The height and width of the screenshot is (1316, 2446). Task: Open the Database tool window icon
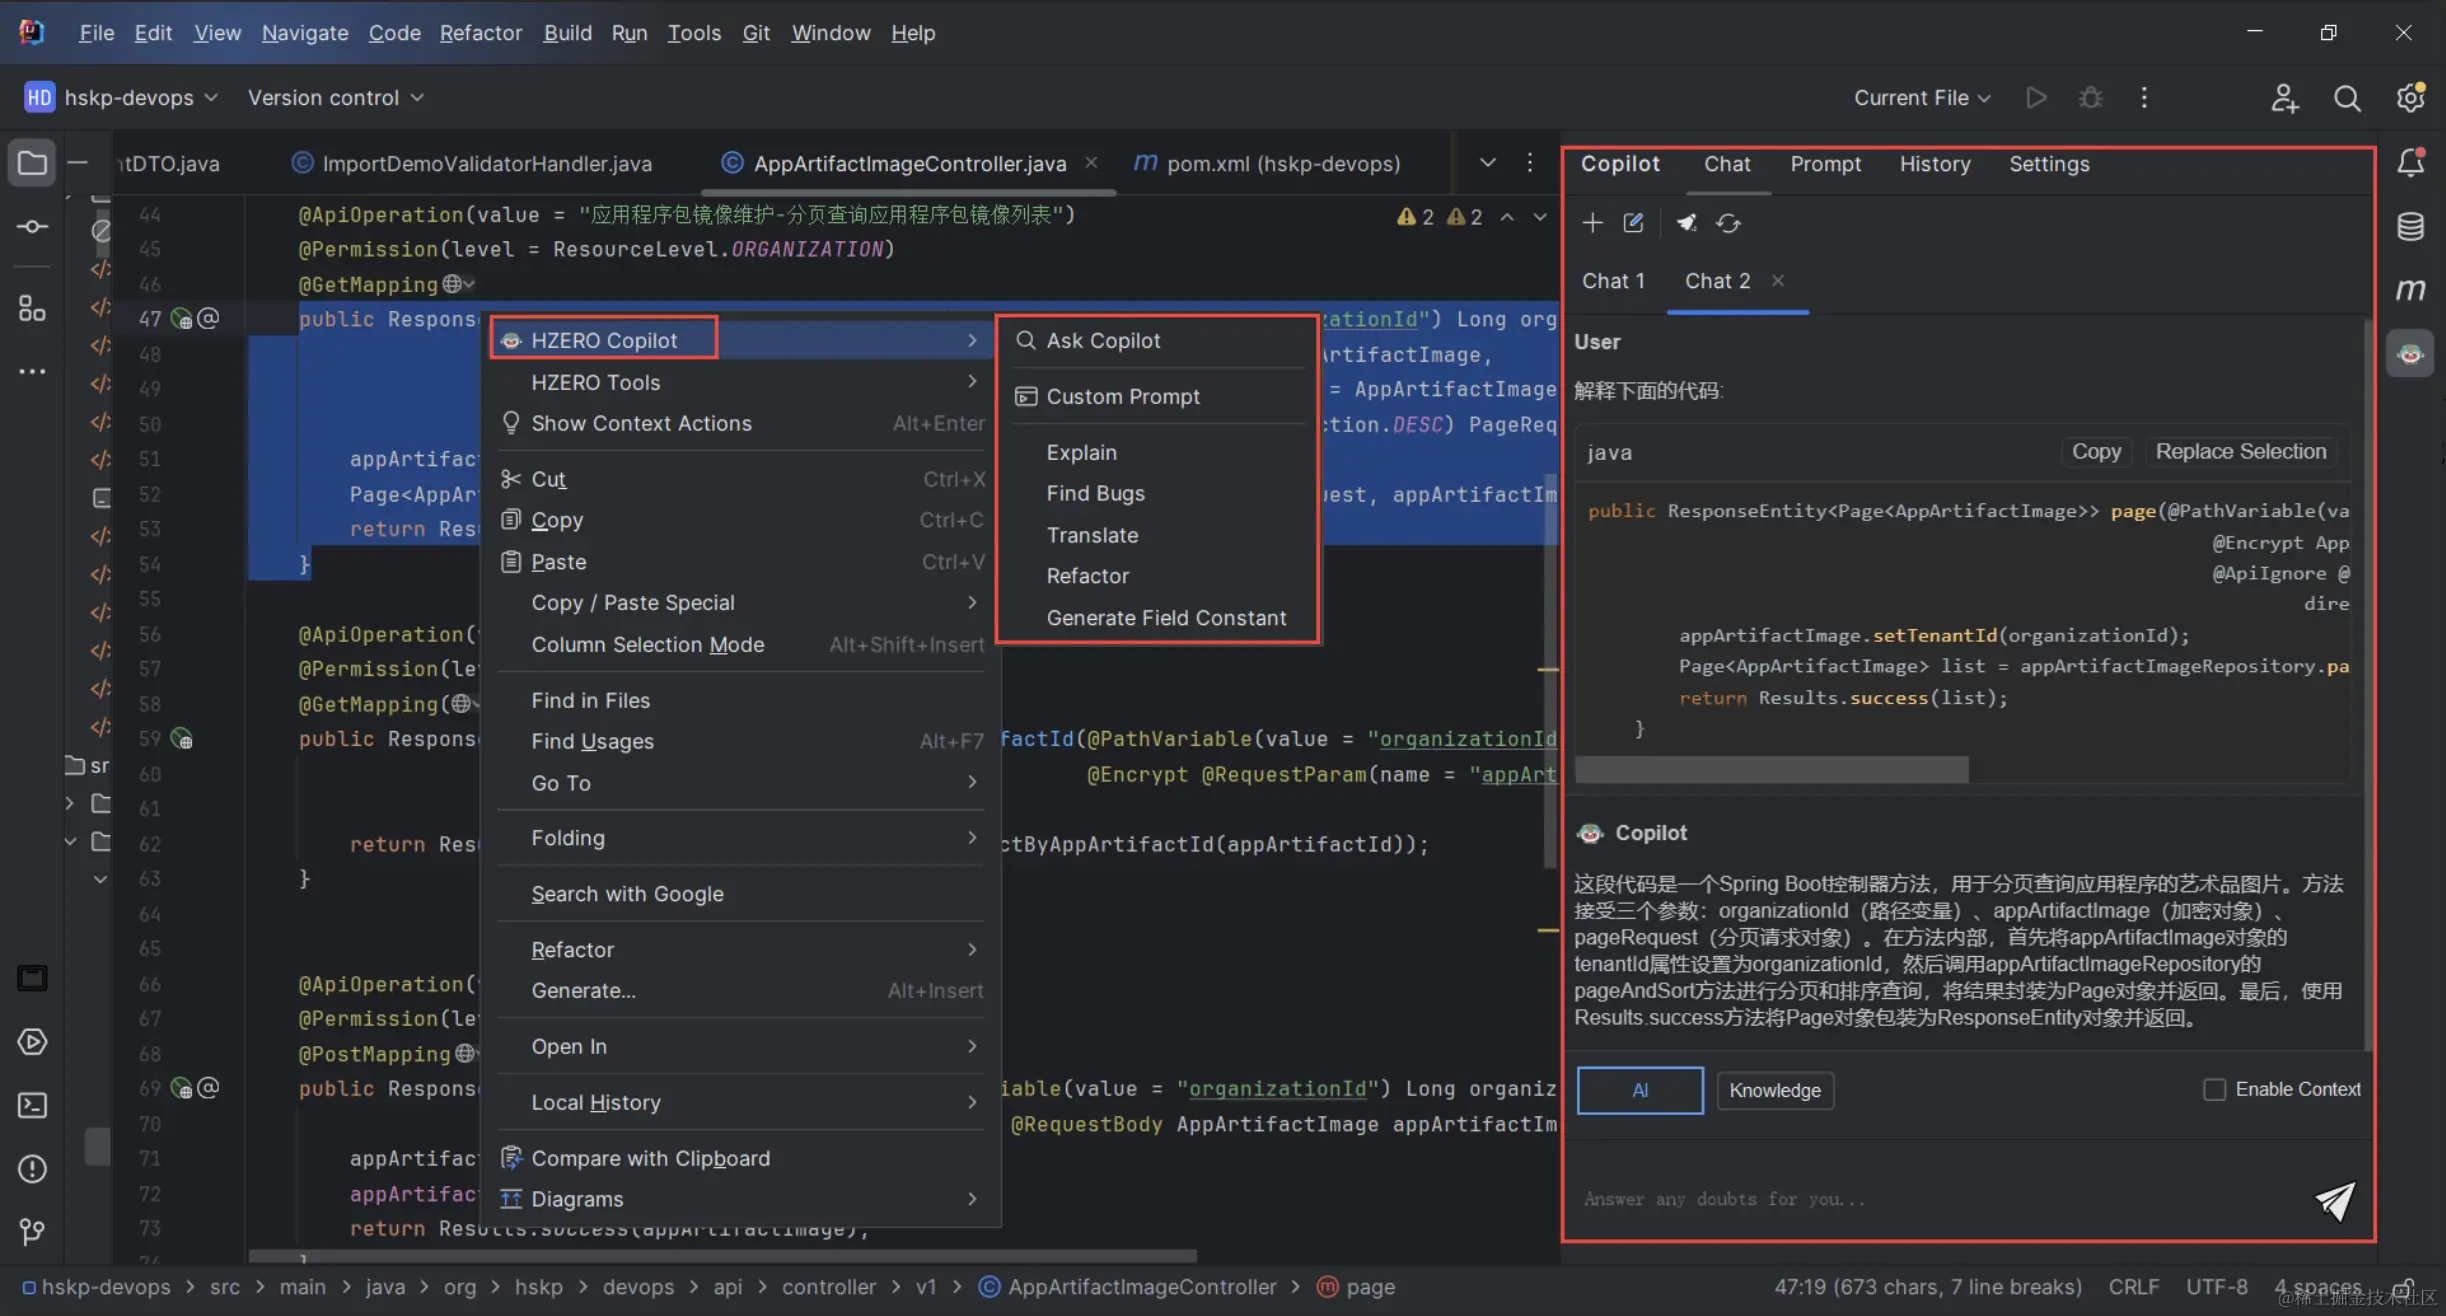point(2411,227)
